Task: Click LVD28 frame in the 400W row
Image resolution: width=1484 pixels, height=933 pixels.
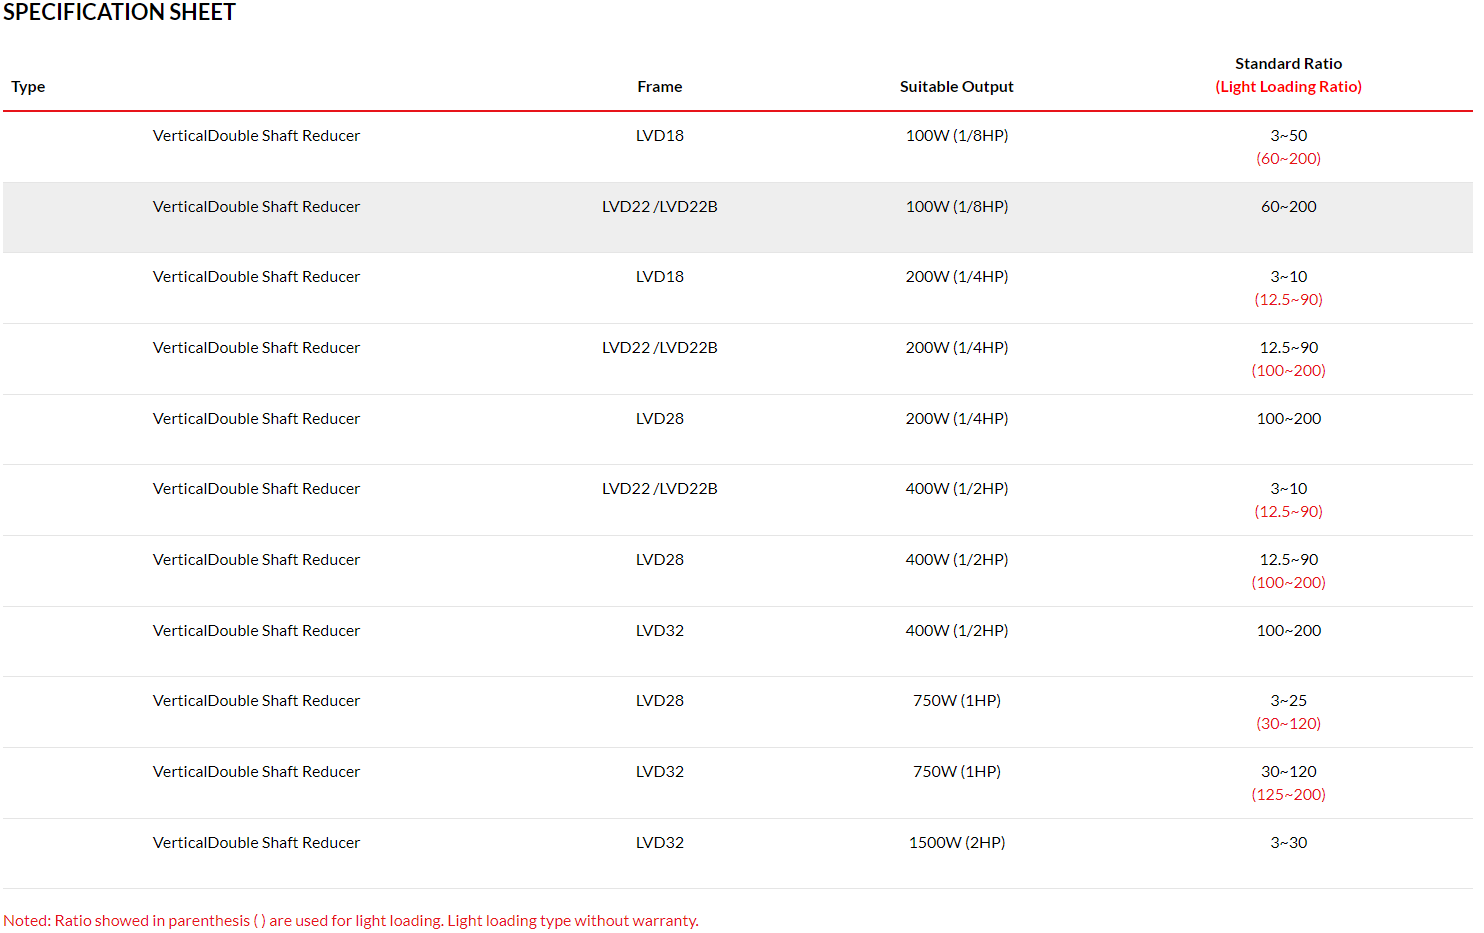Action: pyautogui.click(x=660, y=560)
